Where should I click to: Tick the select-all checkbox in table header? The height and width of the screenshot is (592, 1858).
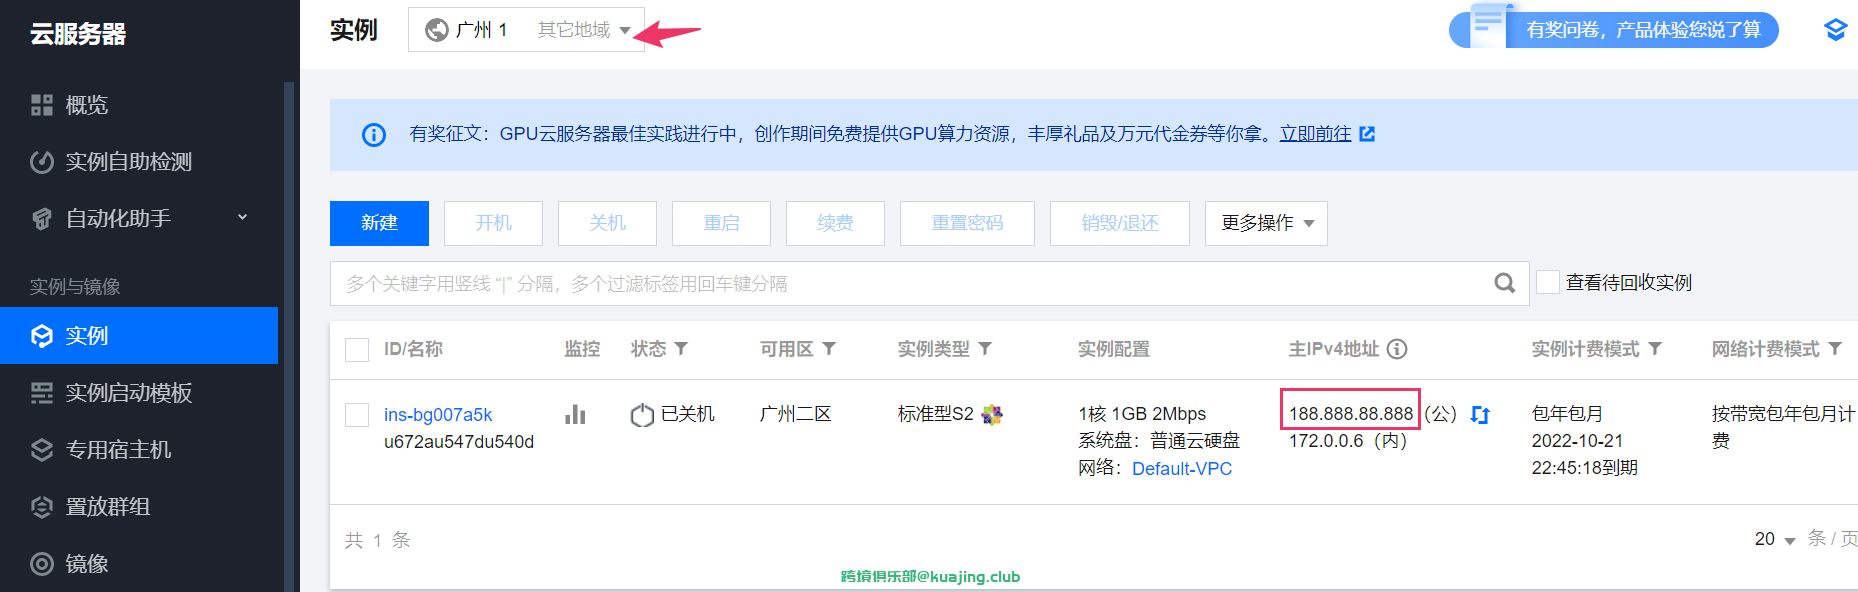(357, 350)
